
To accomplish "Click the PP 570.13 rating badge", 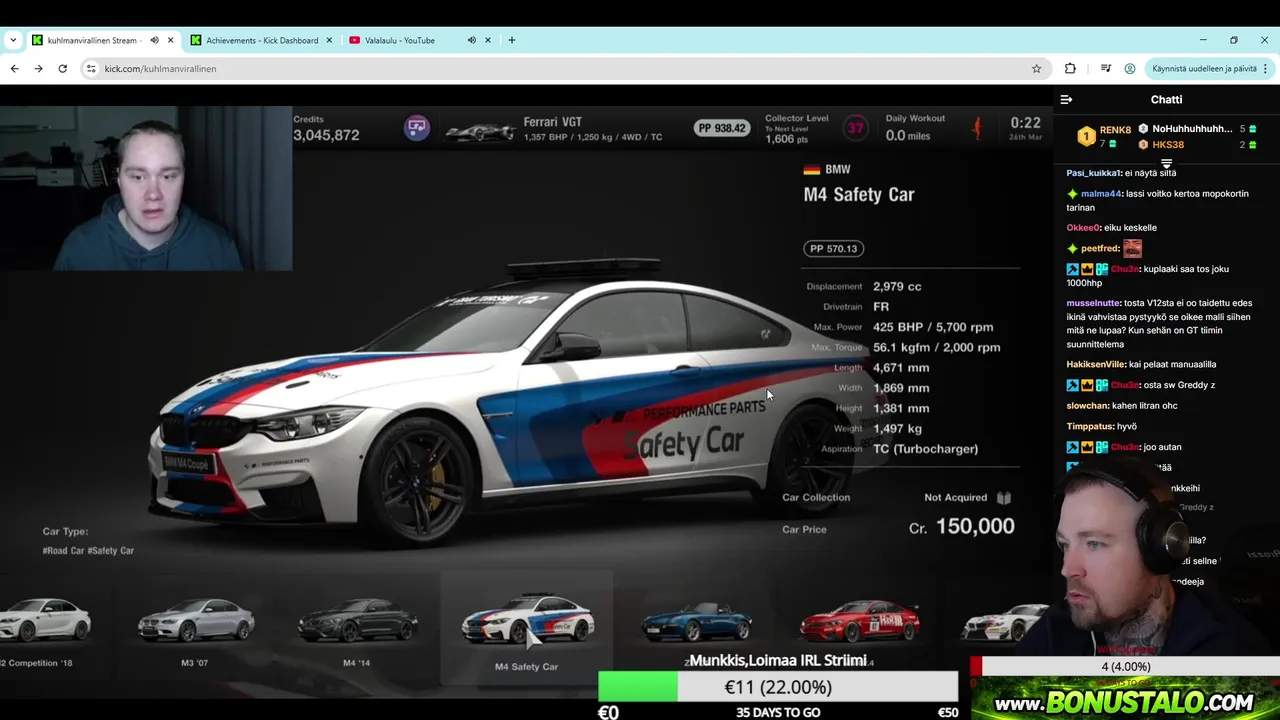I will (834, 248).
